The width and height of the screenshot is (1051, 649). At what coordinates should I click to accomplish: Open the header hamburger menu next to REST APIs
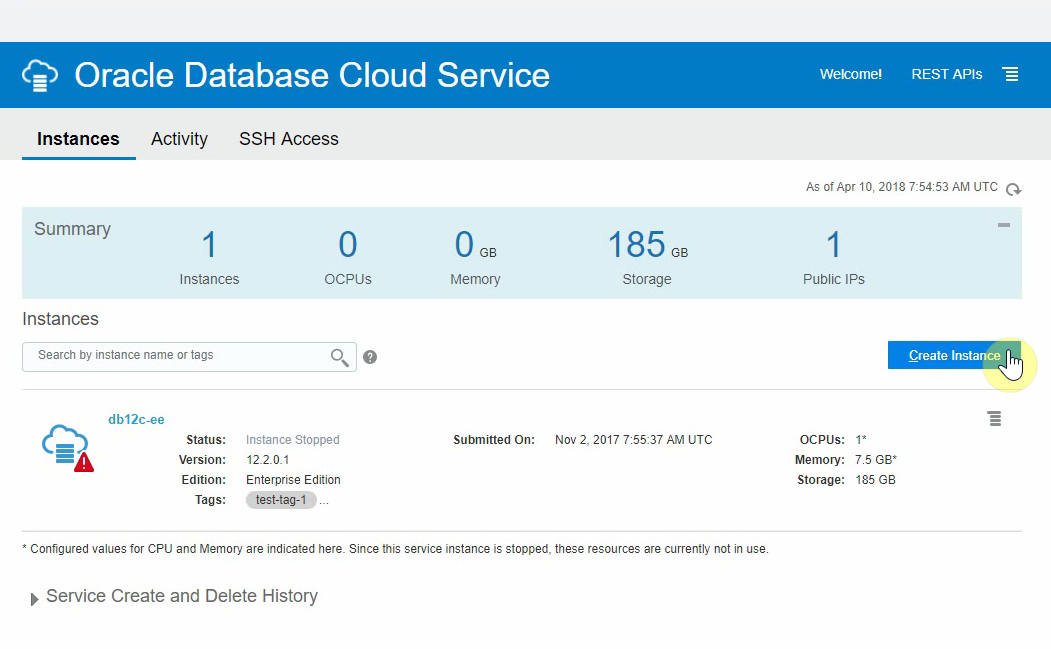coord(1011,74)
